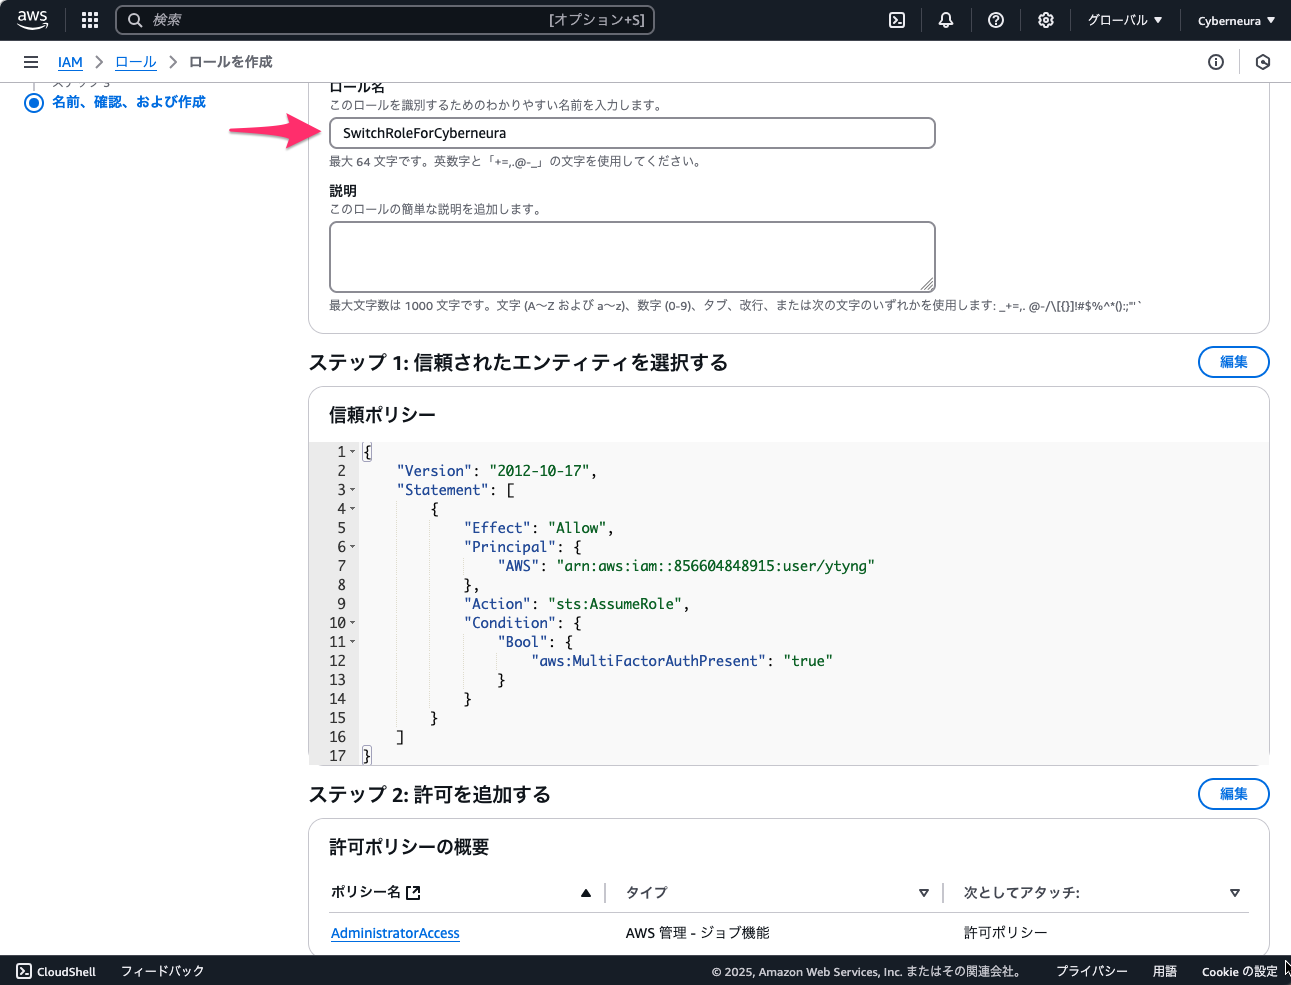1291x985 pixels.
Task: Click the textarea resize handle corner
Action: coord(927,284)
